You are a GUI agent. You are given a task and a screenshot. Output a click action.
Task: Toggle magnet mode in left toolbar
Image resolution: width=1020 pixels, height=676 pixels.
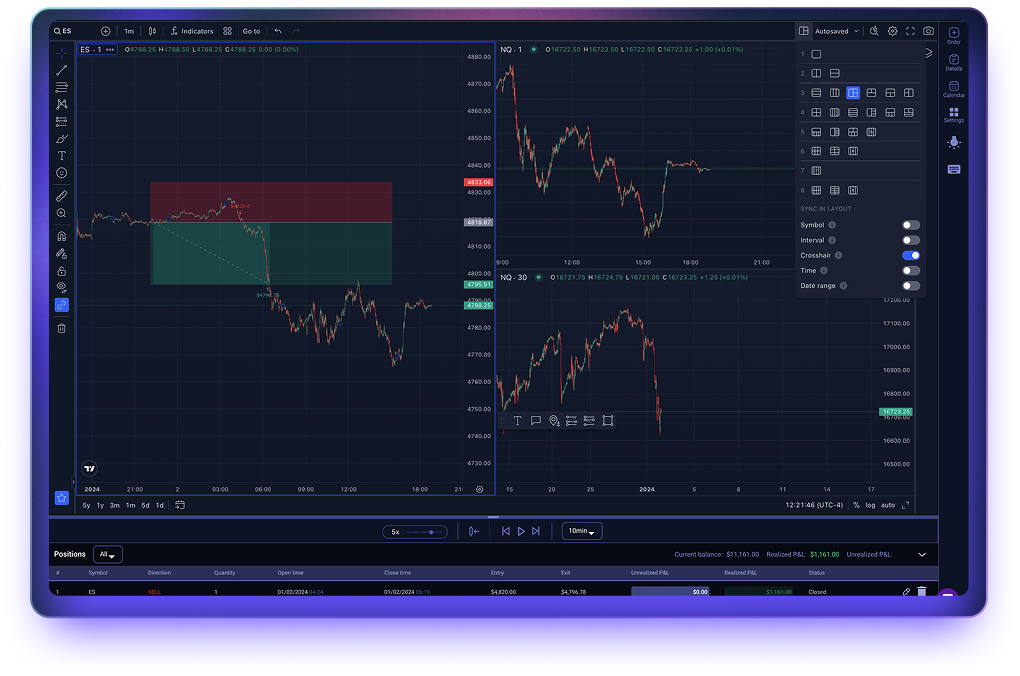pos(62,236)
